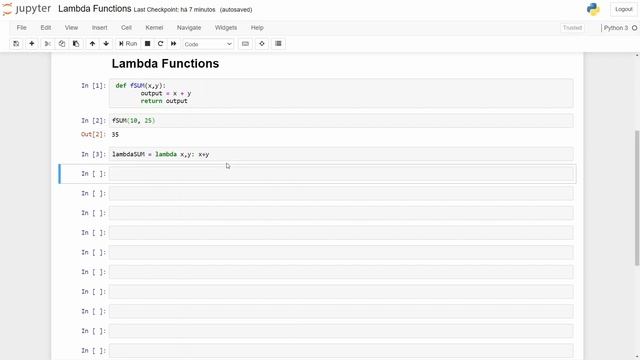The image size is (640, 360).
Task: Click the output value 35
Action: (x=115, y=135)
